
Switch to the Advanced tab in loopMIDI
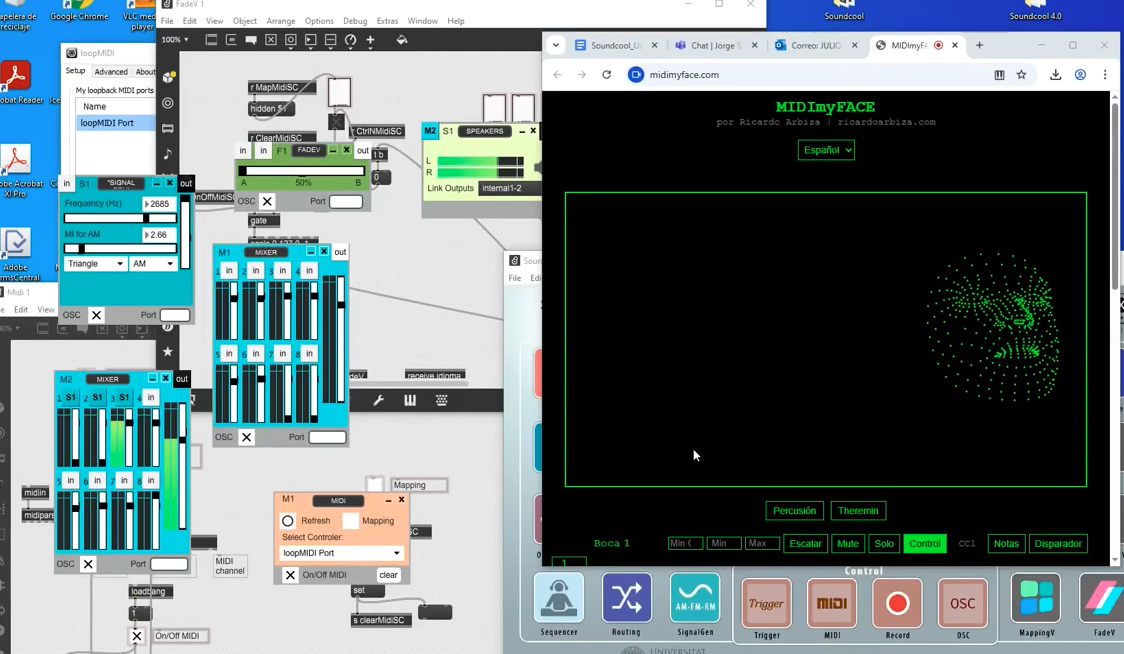111,72
